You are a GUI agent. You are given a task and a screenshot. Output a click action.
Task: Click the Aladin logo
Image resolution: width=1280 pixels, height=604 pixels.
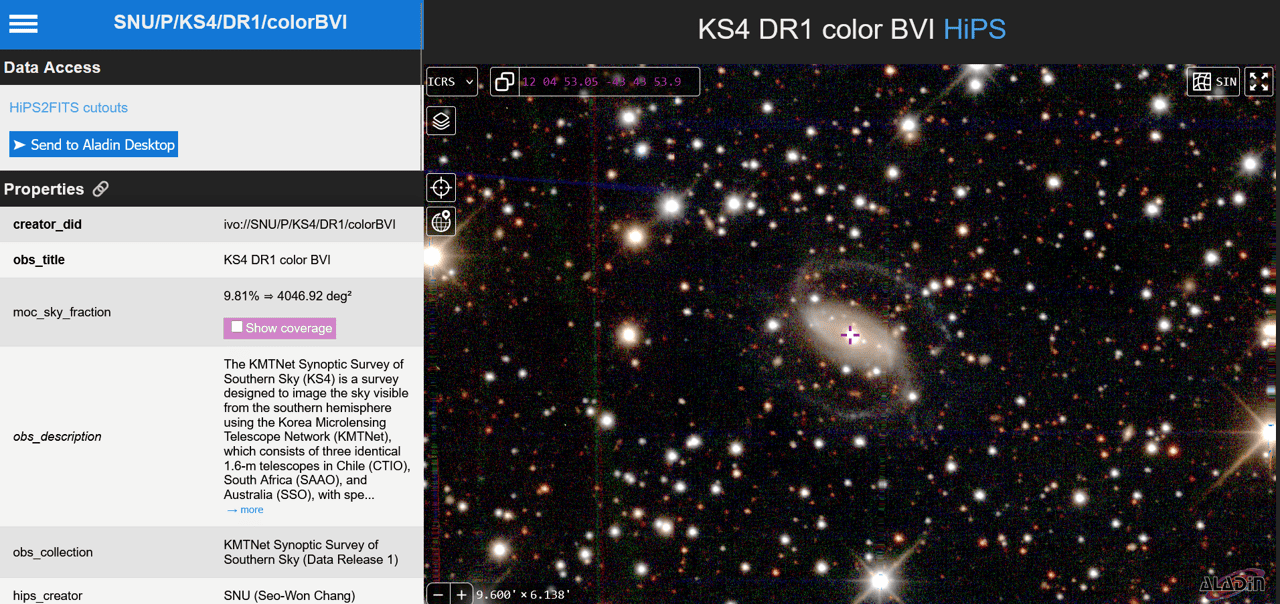[x=1233, y=584]
